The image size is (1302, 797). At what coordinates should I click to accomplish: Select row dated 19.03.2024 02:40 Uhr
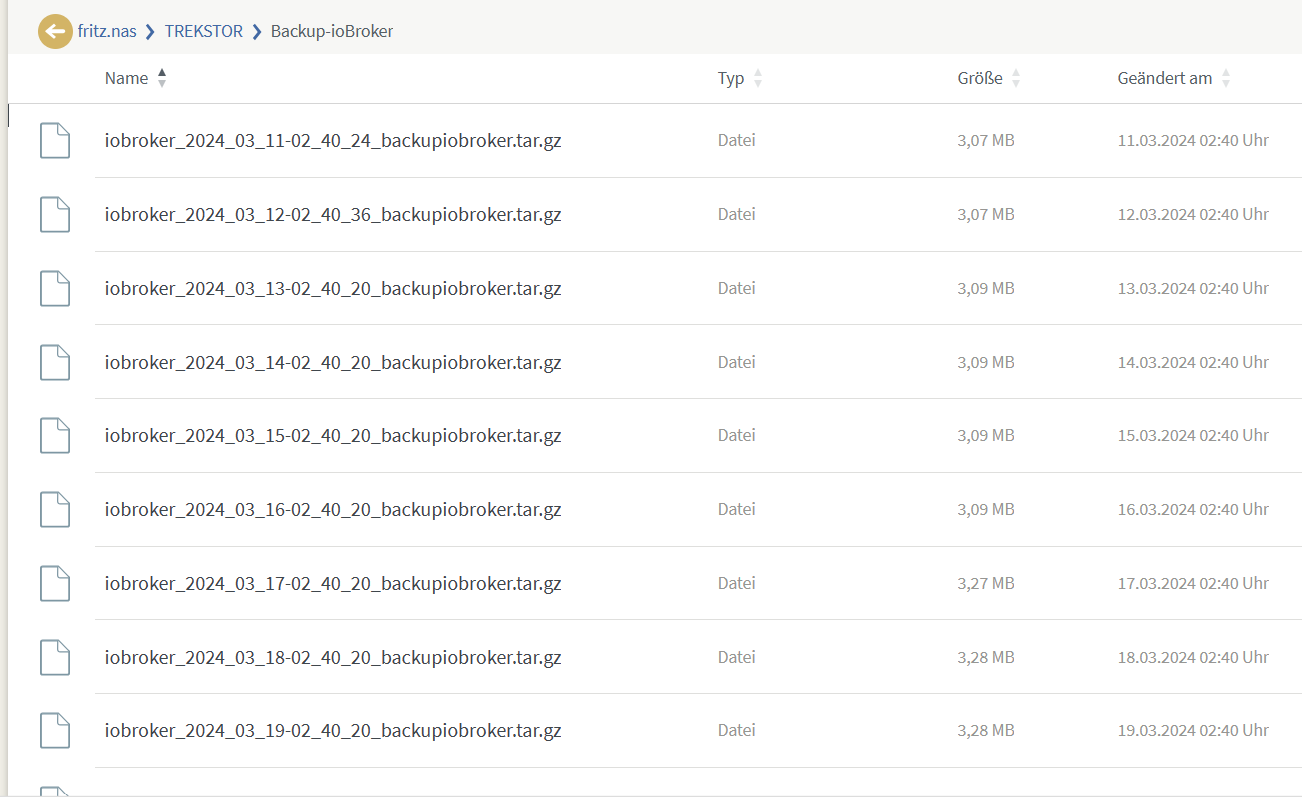click(x=1193, y=731)
